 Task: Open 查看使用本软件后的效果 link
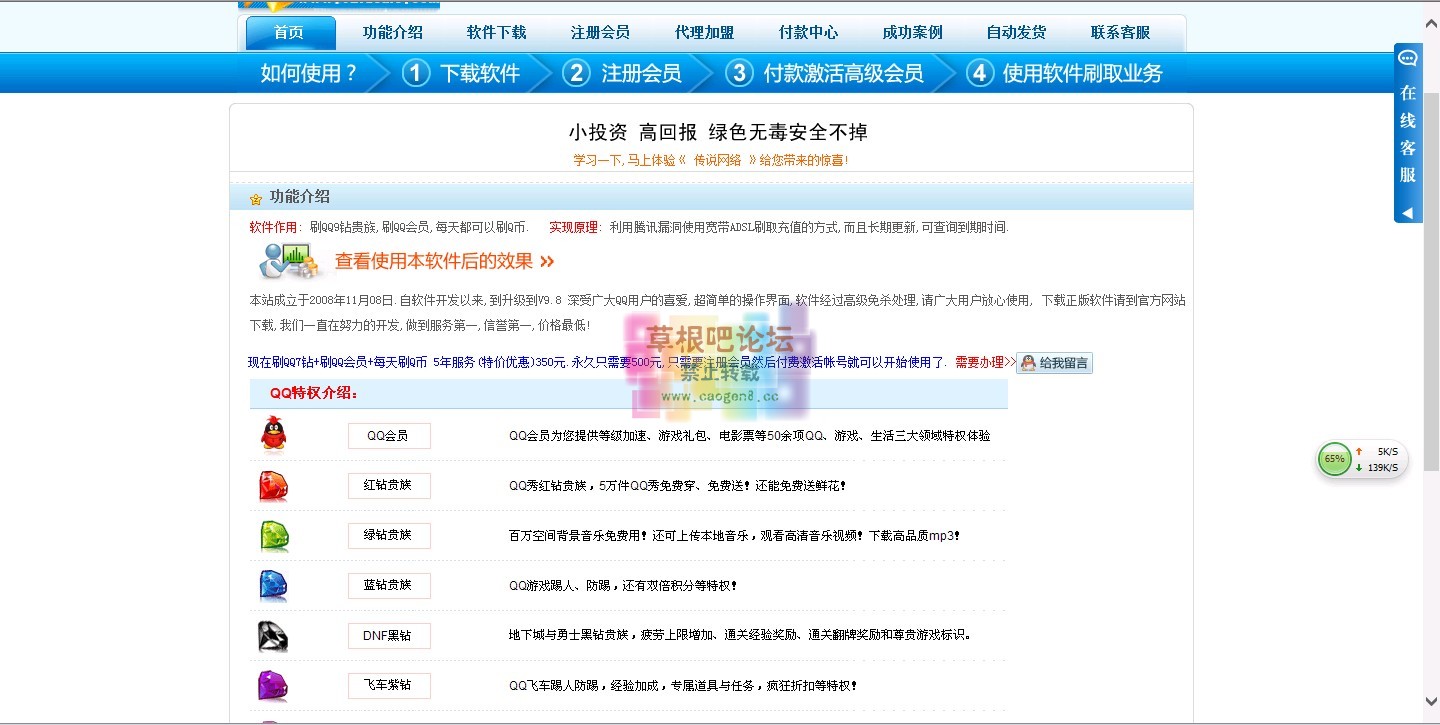[444, 262]
